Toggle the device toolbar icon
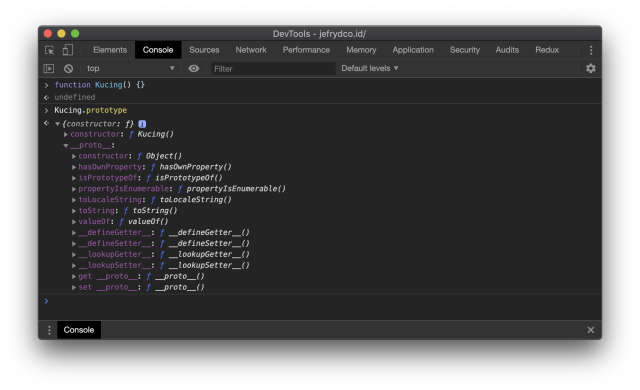The image size is (640, 390). (68, 50)
